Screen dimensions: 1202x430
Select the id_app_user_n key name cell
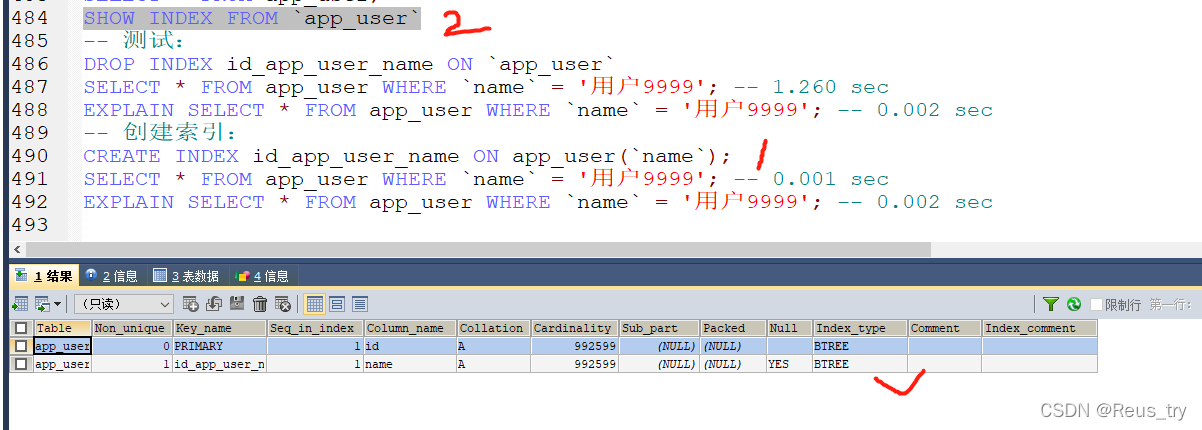219,364
